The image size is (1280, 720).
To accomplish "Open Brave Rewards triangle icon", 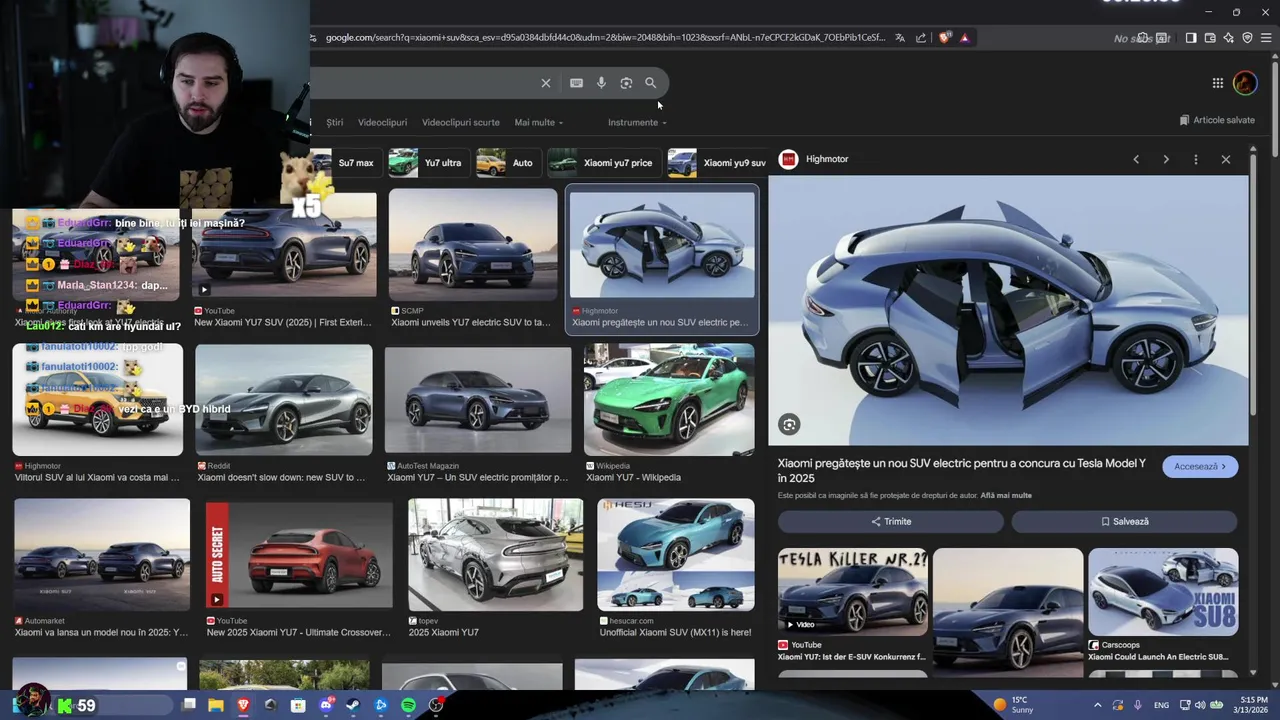I will (x=964, y=38).
